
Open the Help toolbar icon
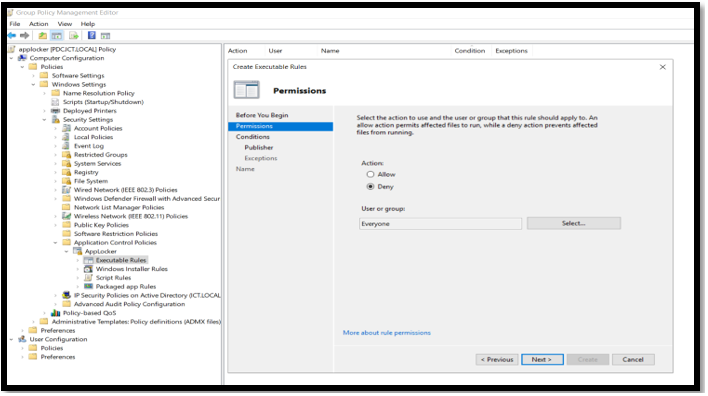[x=92, y=36]
